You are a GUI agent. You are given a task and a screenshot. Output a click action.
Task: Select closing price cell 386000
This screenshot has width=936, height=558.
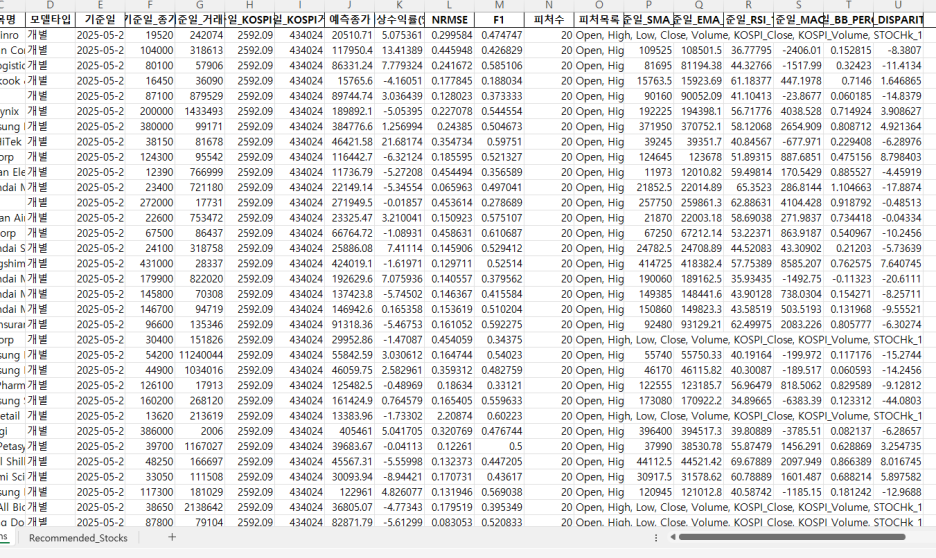point(150,431)
